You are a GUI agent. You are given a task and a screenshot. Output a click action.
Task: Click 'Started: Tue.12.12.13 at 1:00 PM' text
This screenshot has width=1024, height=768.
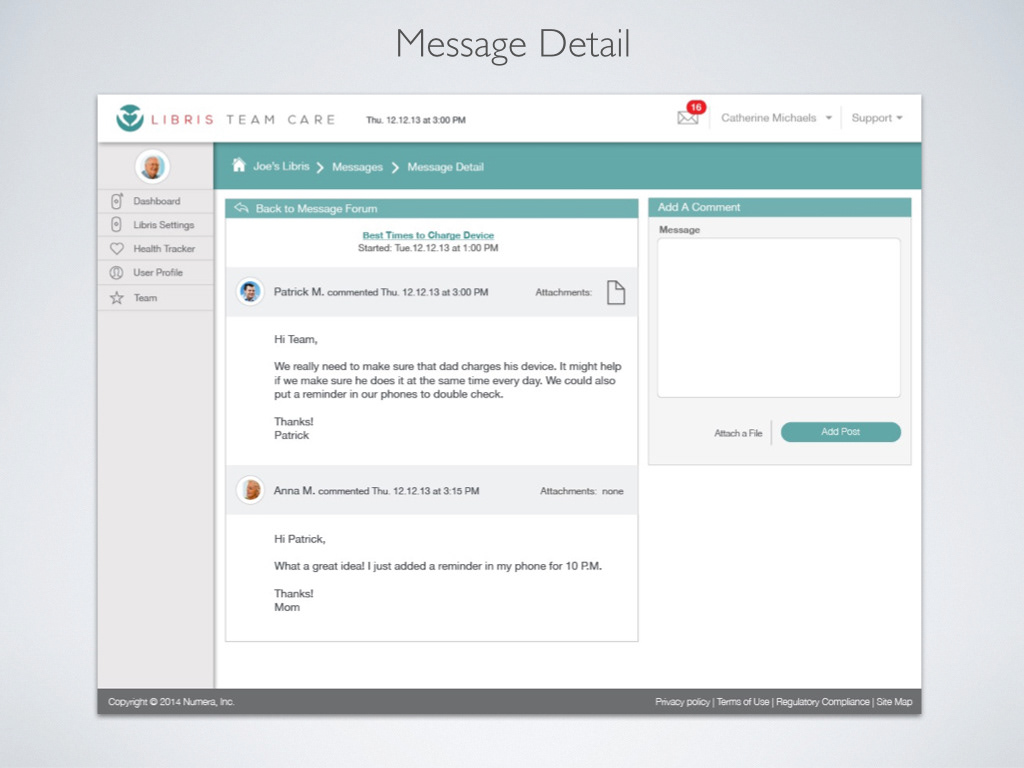point(428,248)
